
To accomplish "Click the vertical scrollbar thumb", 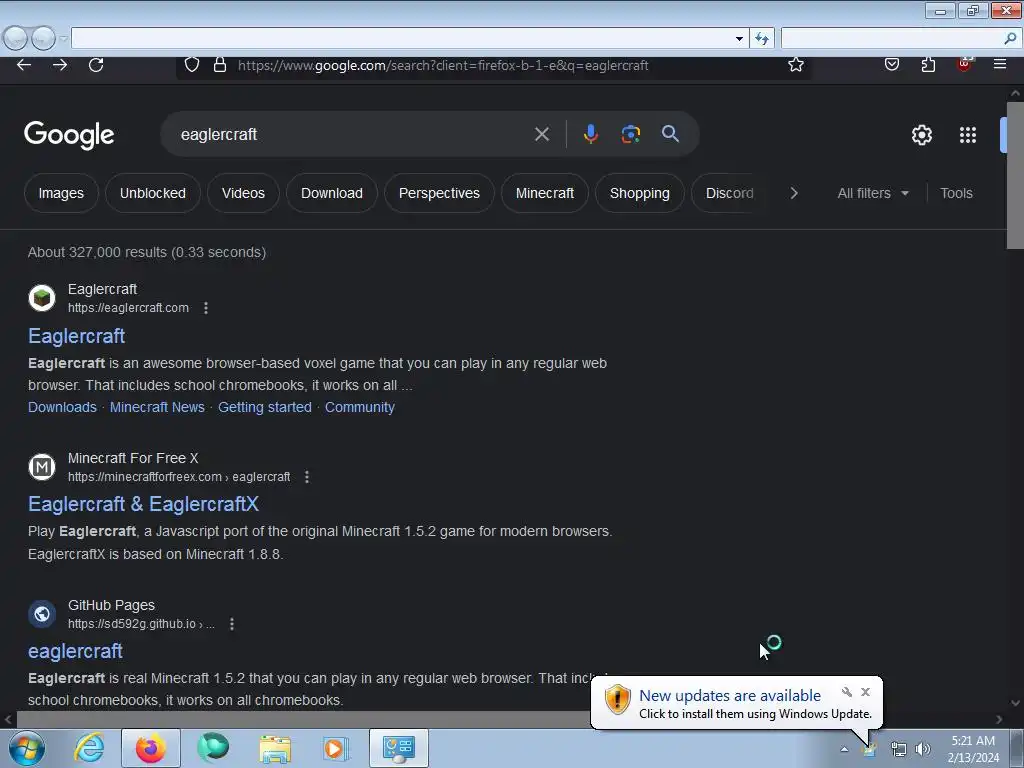I will click(1015, 174).
